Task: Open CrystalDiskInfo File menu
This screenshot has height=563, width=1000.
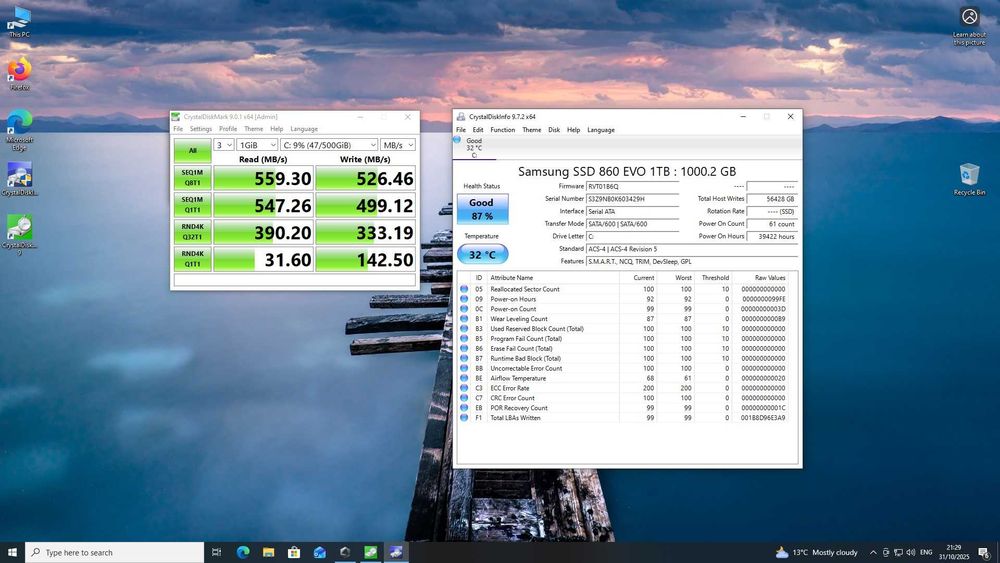Action: pyautogui.click(x=460, y=129)
